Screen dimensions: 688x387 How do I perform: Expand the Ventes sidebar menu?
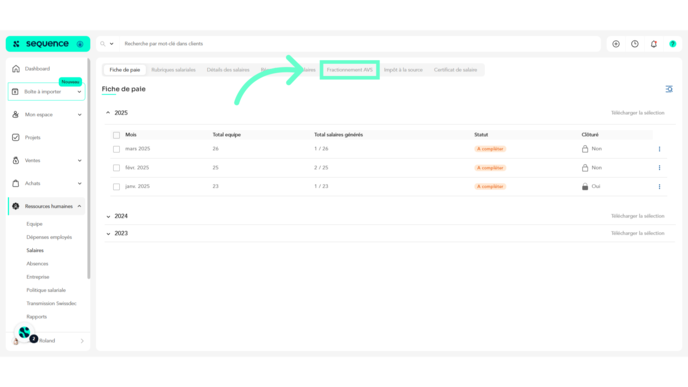pyautogui.click(x=79, y=161)
